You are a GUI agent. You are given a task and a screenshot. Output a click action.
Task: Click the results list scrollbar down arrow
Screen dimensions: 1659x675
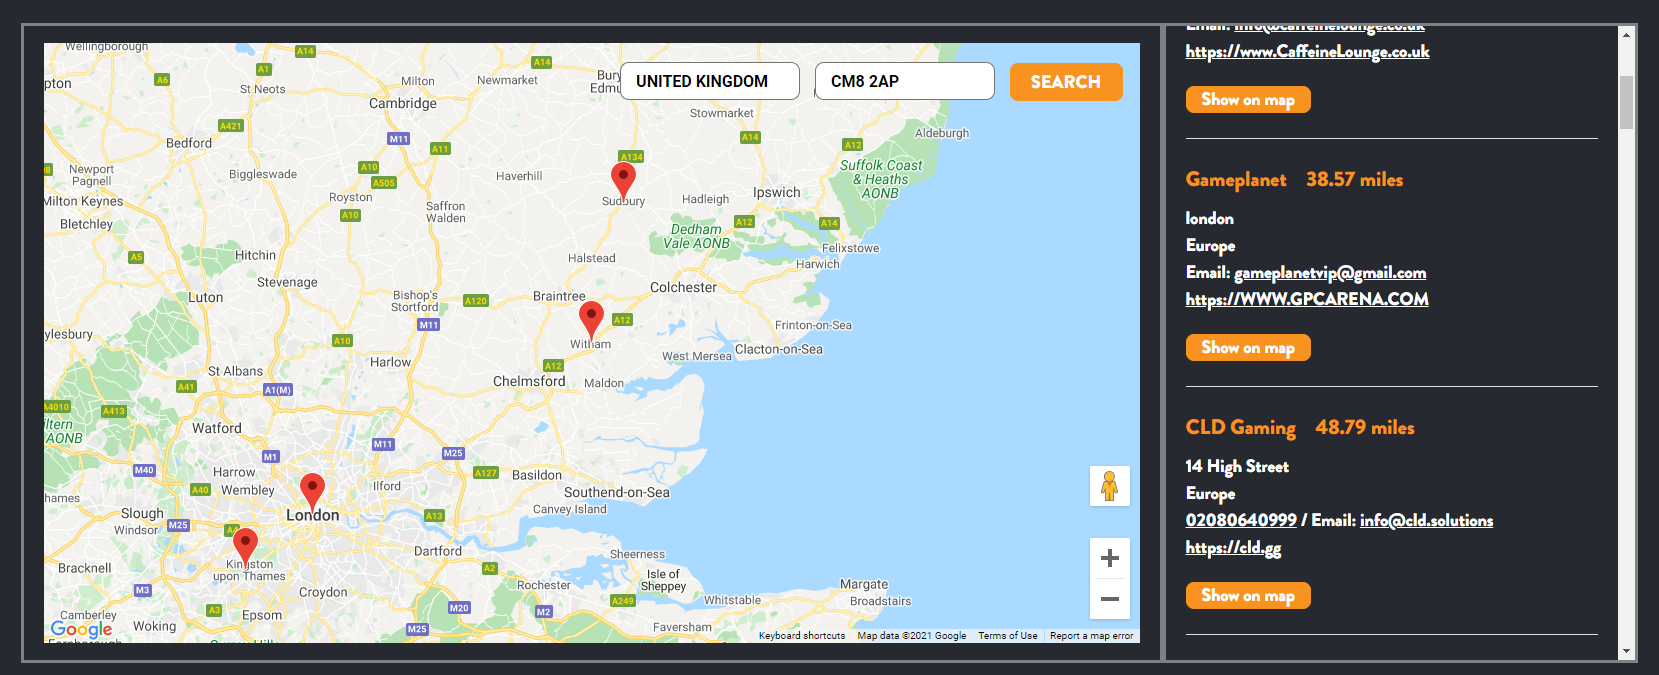coord(1626,651)
